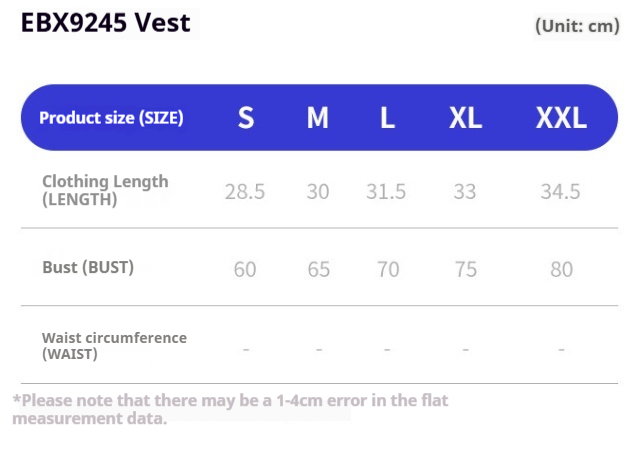The image size is (633, 462).
Task: Click the "Waist circumference (WAIST)" row label
Action: point(114,345)
